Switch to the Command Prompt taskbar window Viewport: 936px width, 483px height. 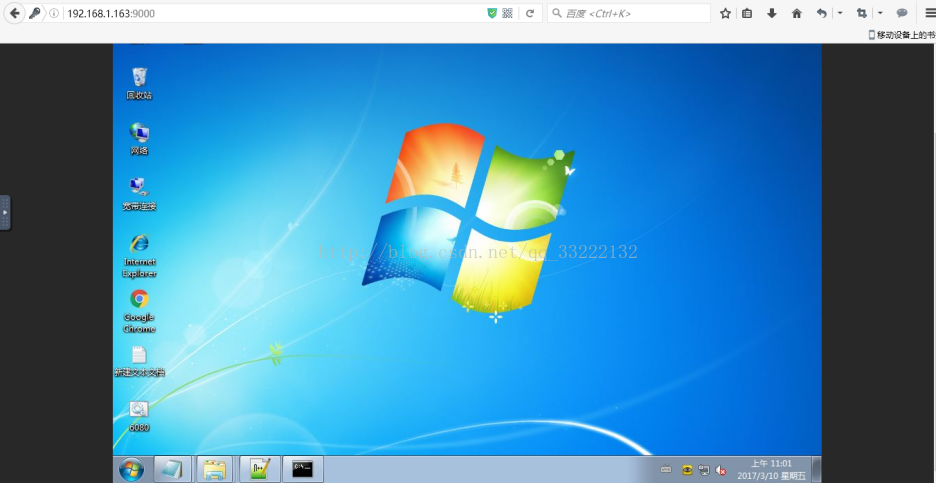click(x=303, y=469)
